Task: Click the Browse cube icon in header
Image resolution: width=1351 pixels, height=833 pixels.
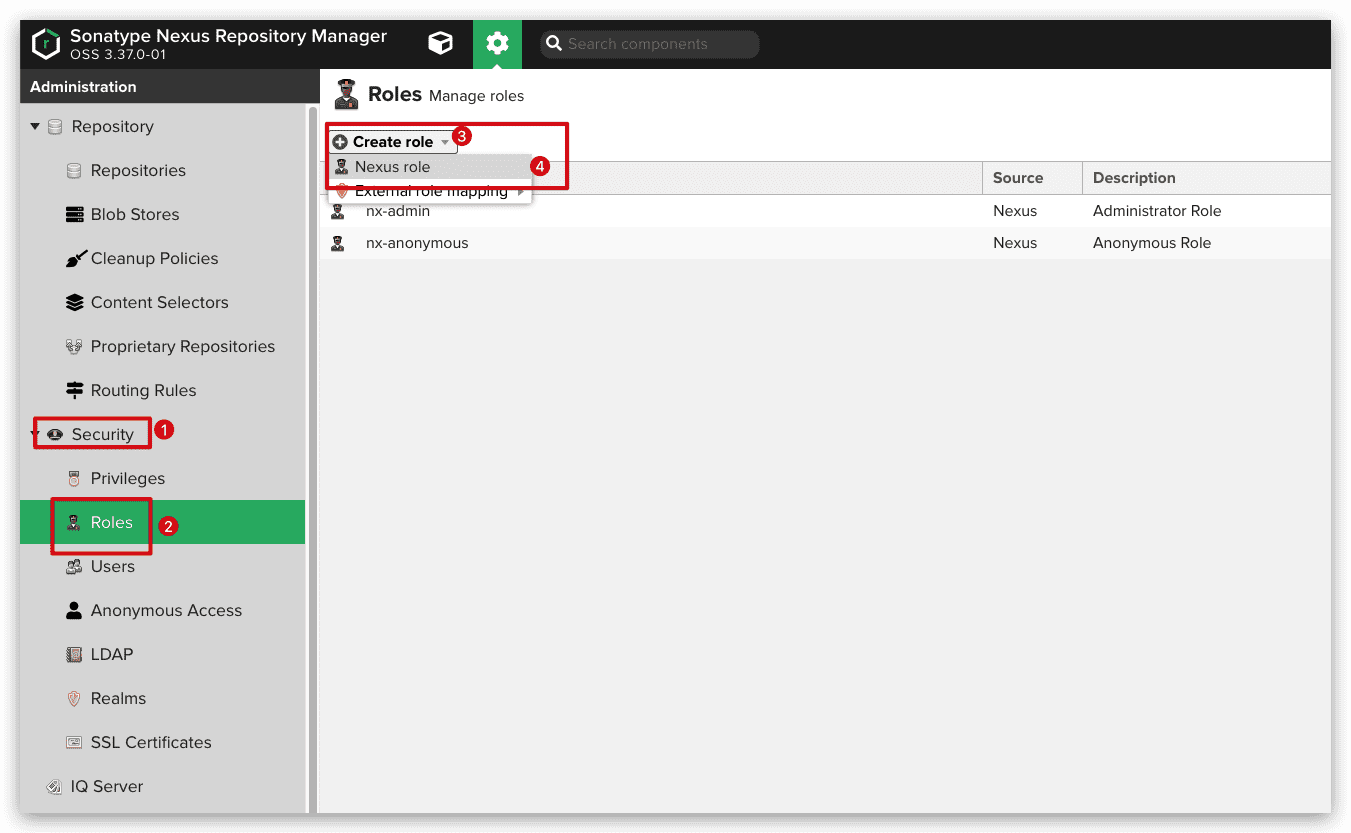Action: 440,43
